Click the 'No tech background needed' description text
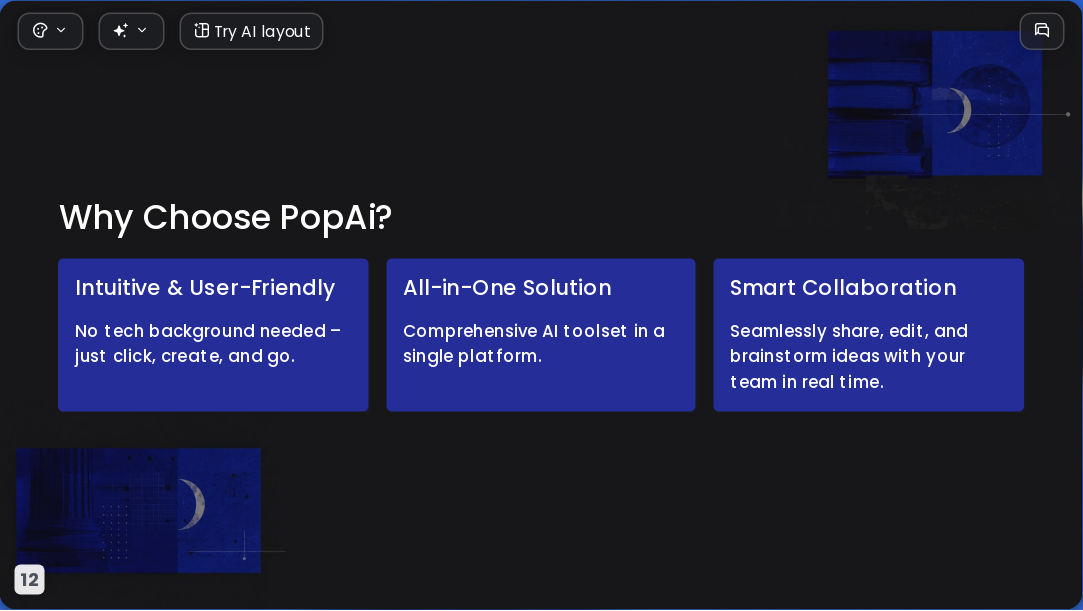The image size is (1083, 611). [x=208, y=344]
